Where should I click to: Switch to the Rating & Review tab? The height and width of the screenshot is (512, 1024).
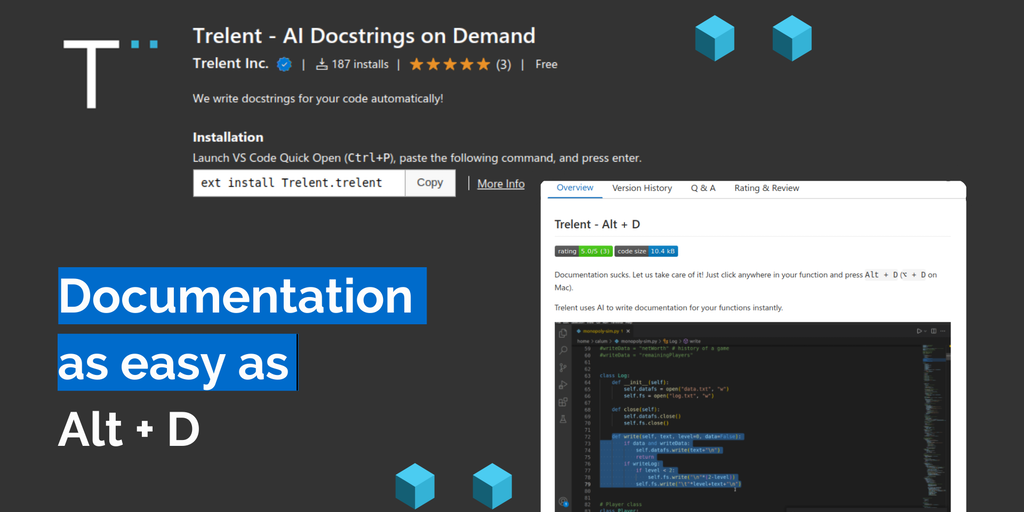point(766,188)
